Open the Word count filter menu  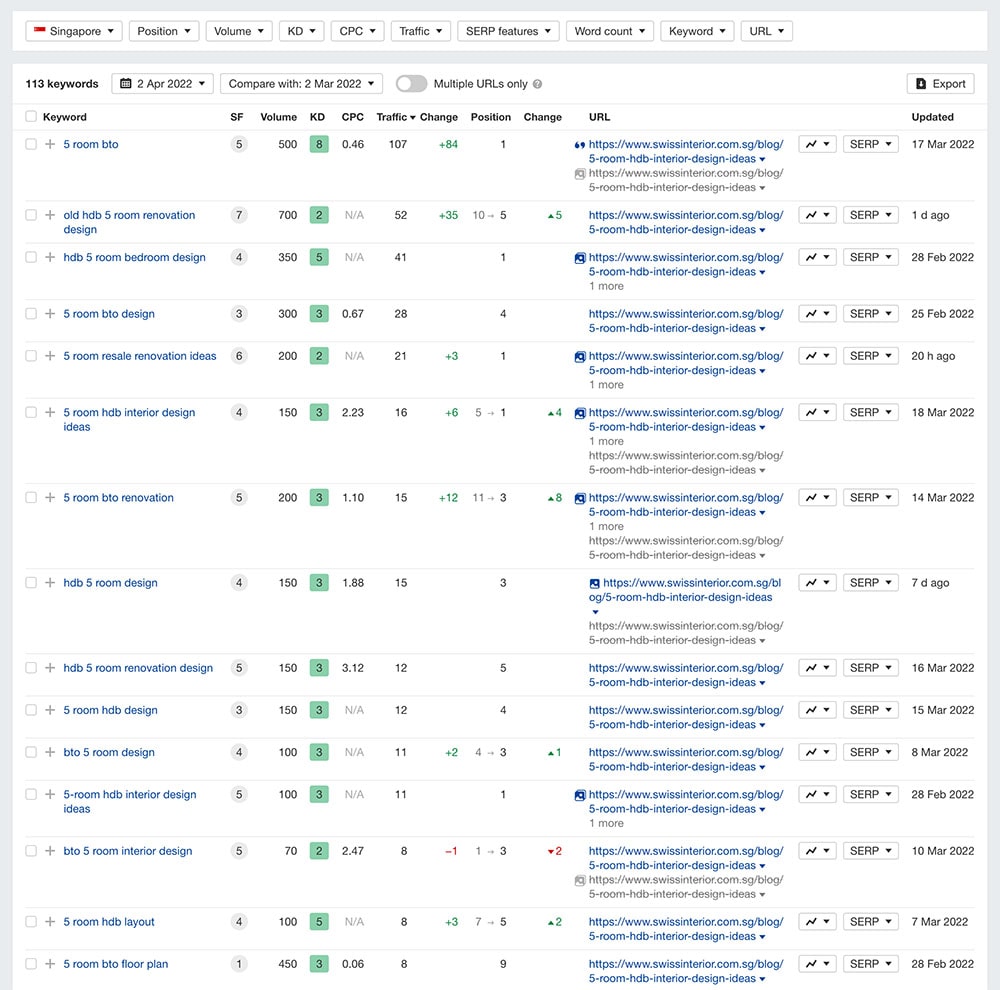pyautogui.click(x=609, y=31)
